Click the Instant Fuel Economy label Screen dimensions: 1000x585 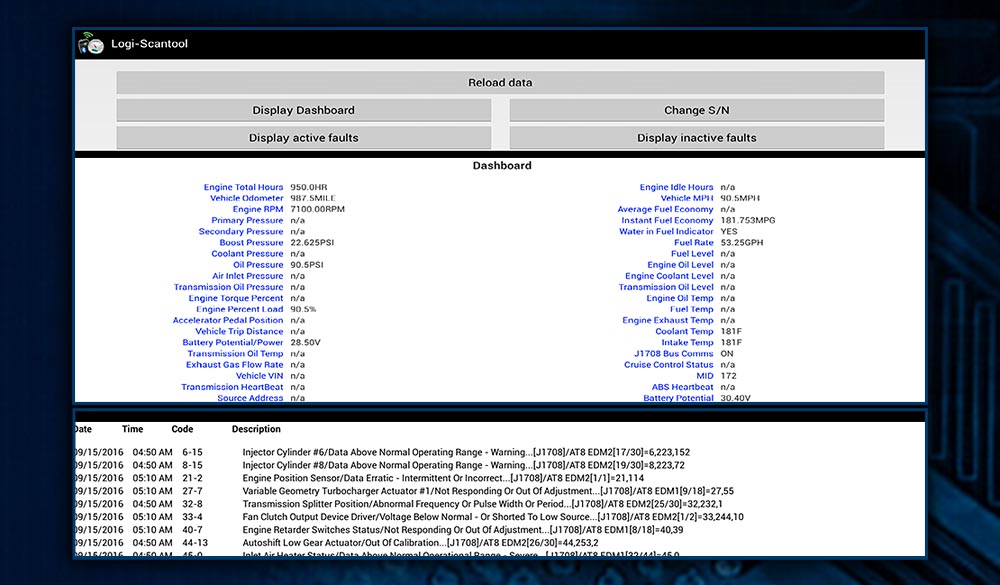click(x=668, y=220)
